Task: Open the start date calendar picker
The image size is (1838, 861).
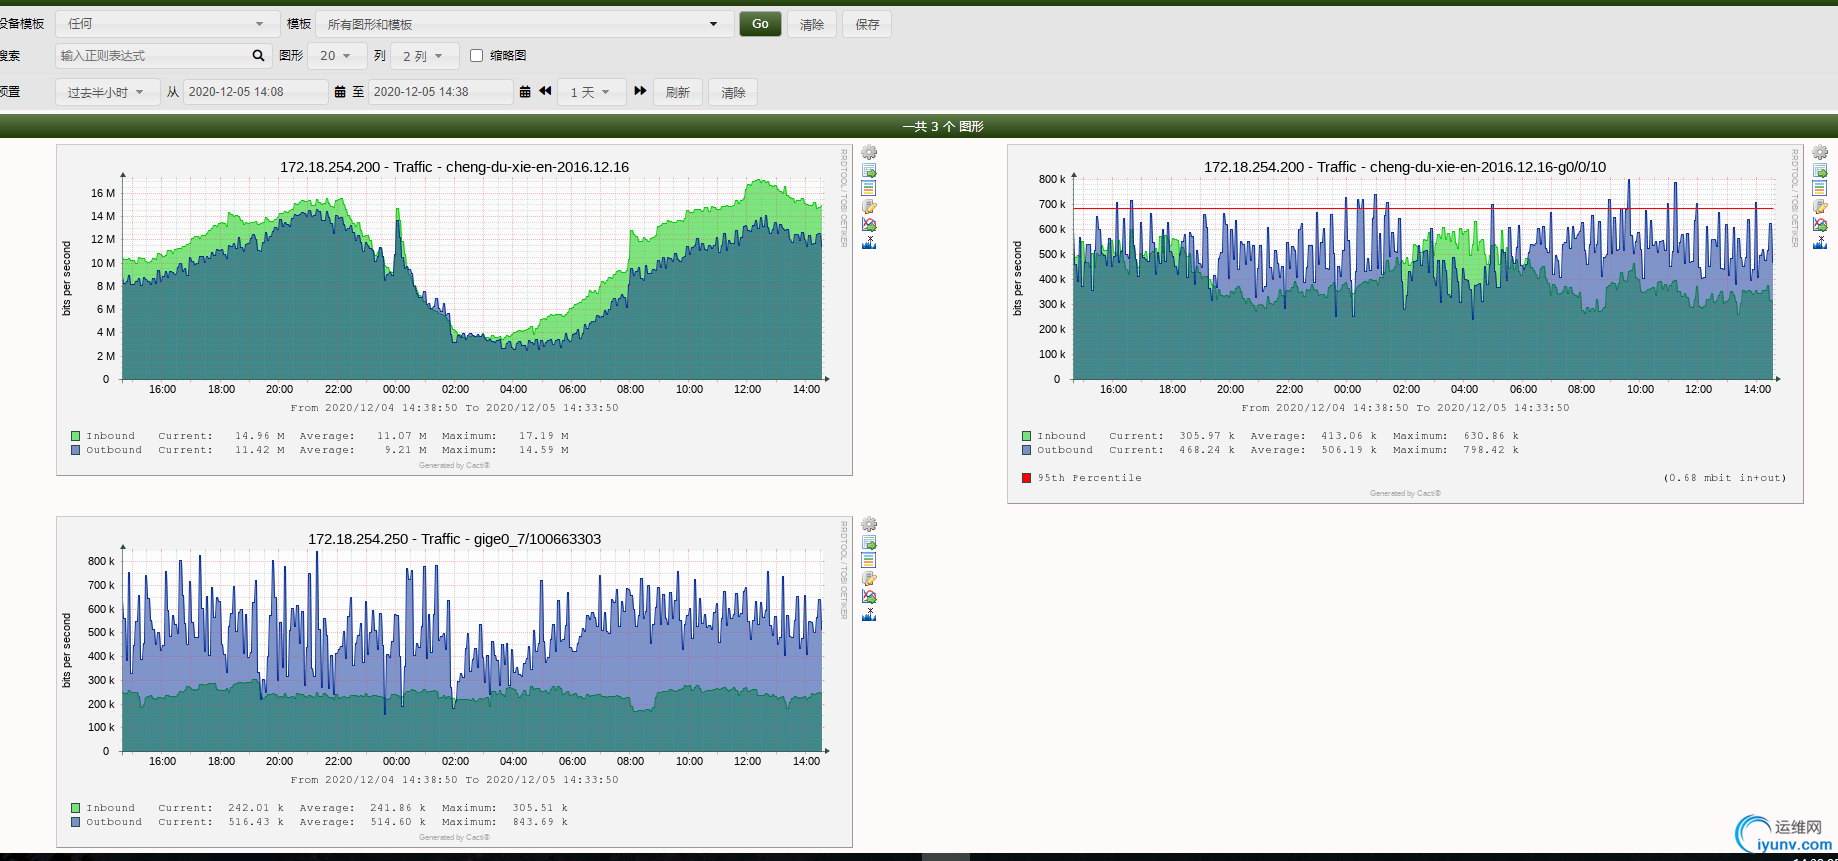Action: coord(340,92)
